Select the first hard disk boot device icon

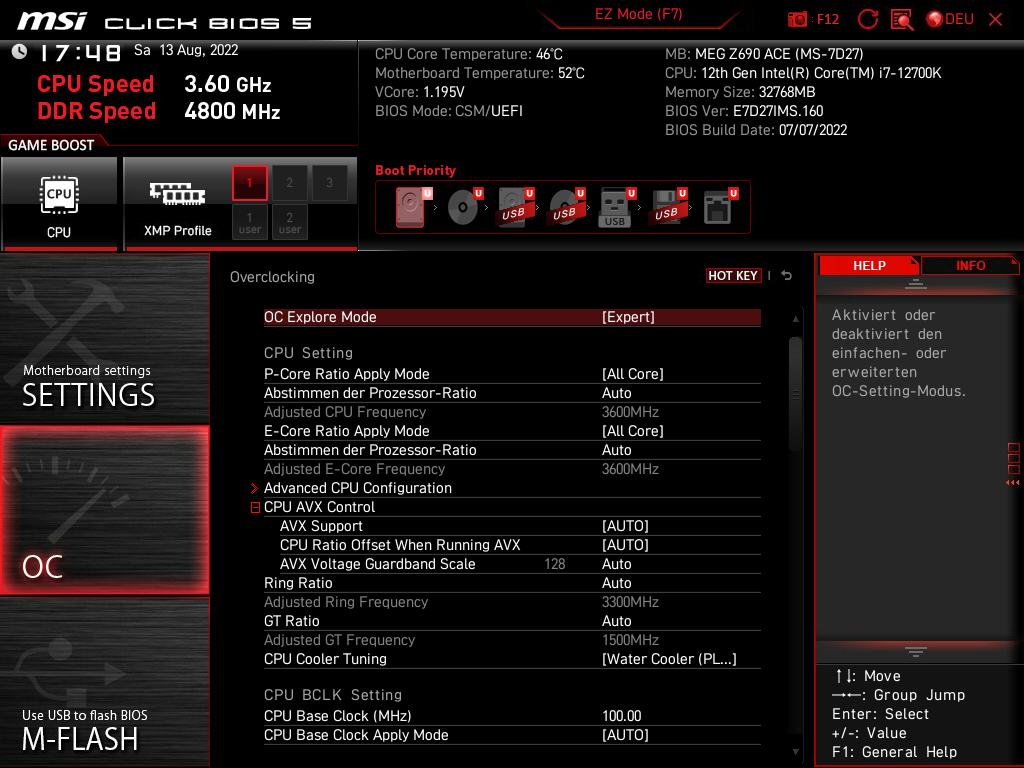[412, 207]
